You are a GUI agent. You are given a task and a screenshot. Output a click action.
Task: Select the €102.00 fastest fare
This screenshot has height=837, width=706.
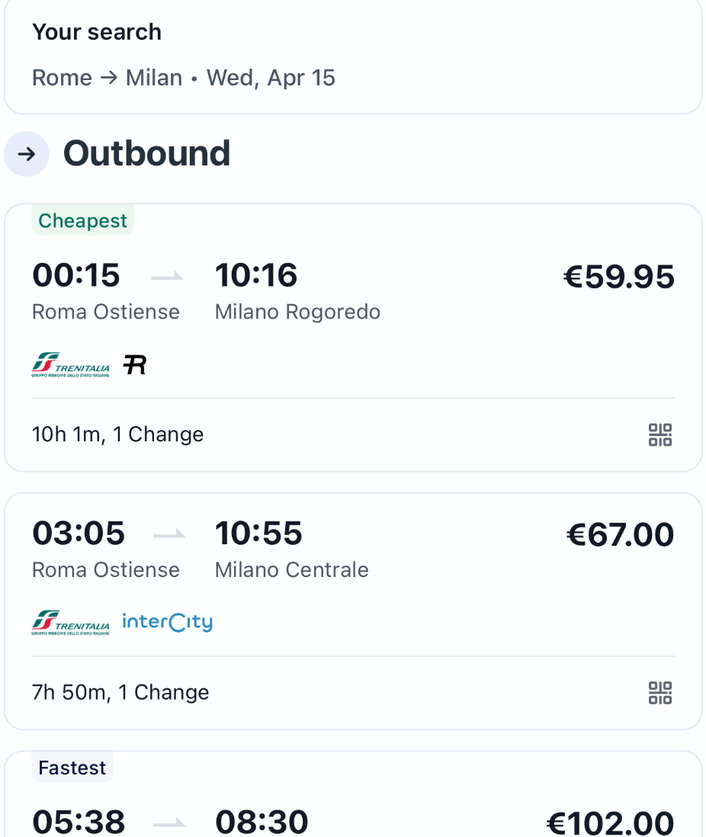coord(610,823)
